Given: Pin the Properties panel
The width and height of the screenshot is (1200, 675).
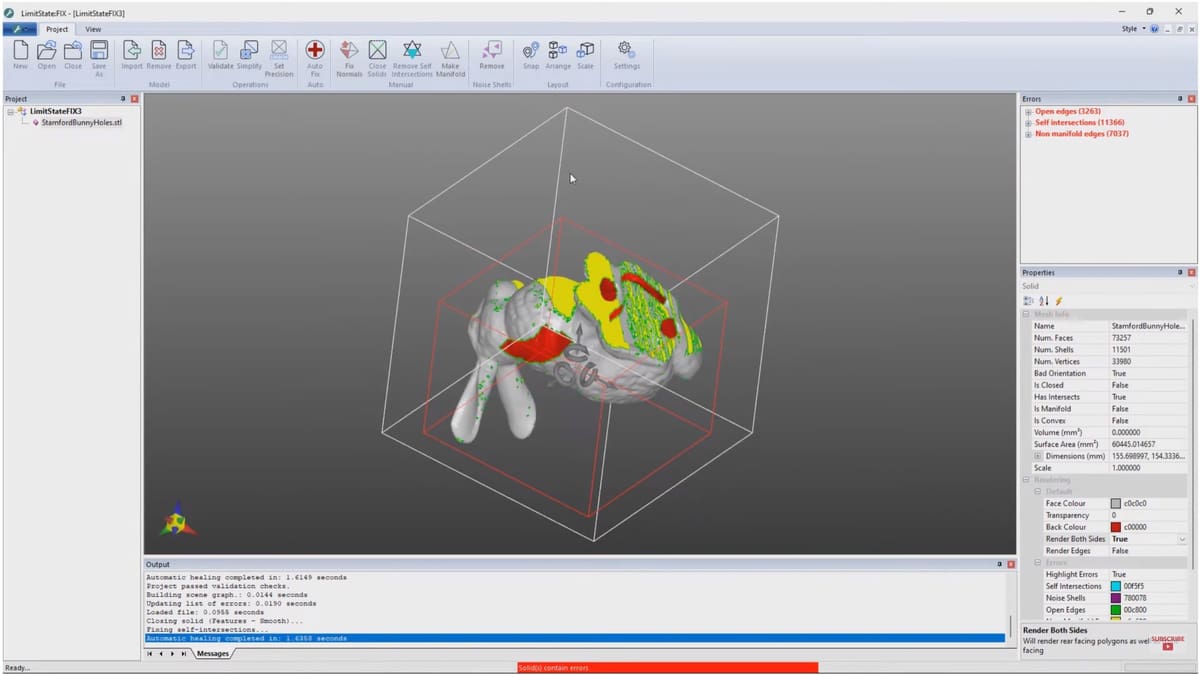Looking at the screenshot, I should [x=1180, y=272].
